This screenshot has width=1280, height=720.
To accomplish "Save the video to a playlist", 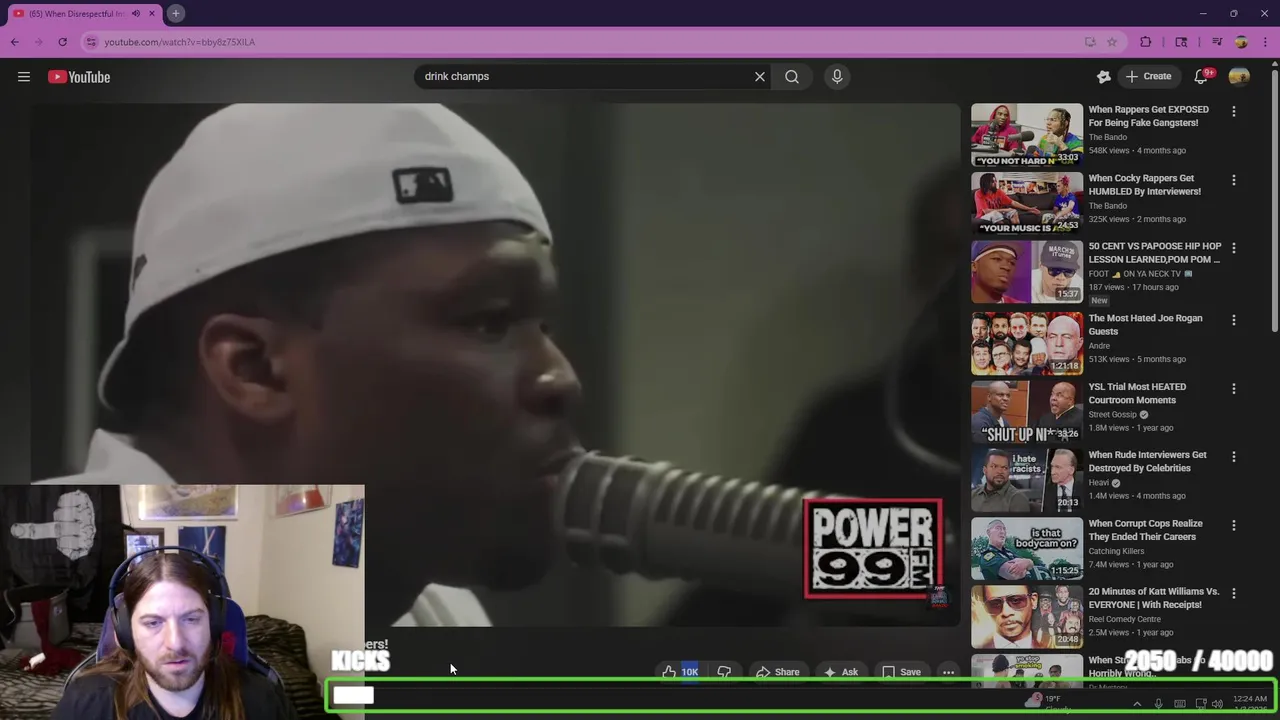I will [x=901, y=672].
